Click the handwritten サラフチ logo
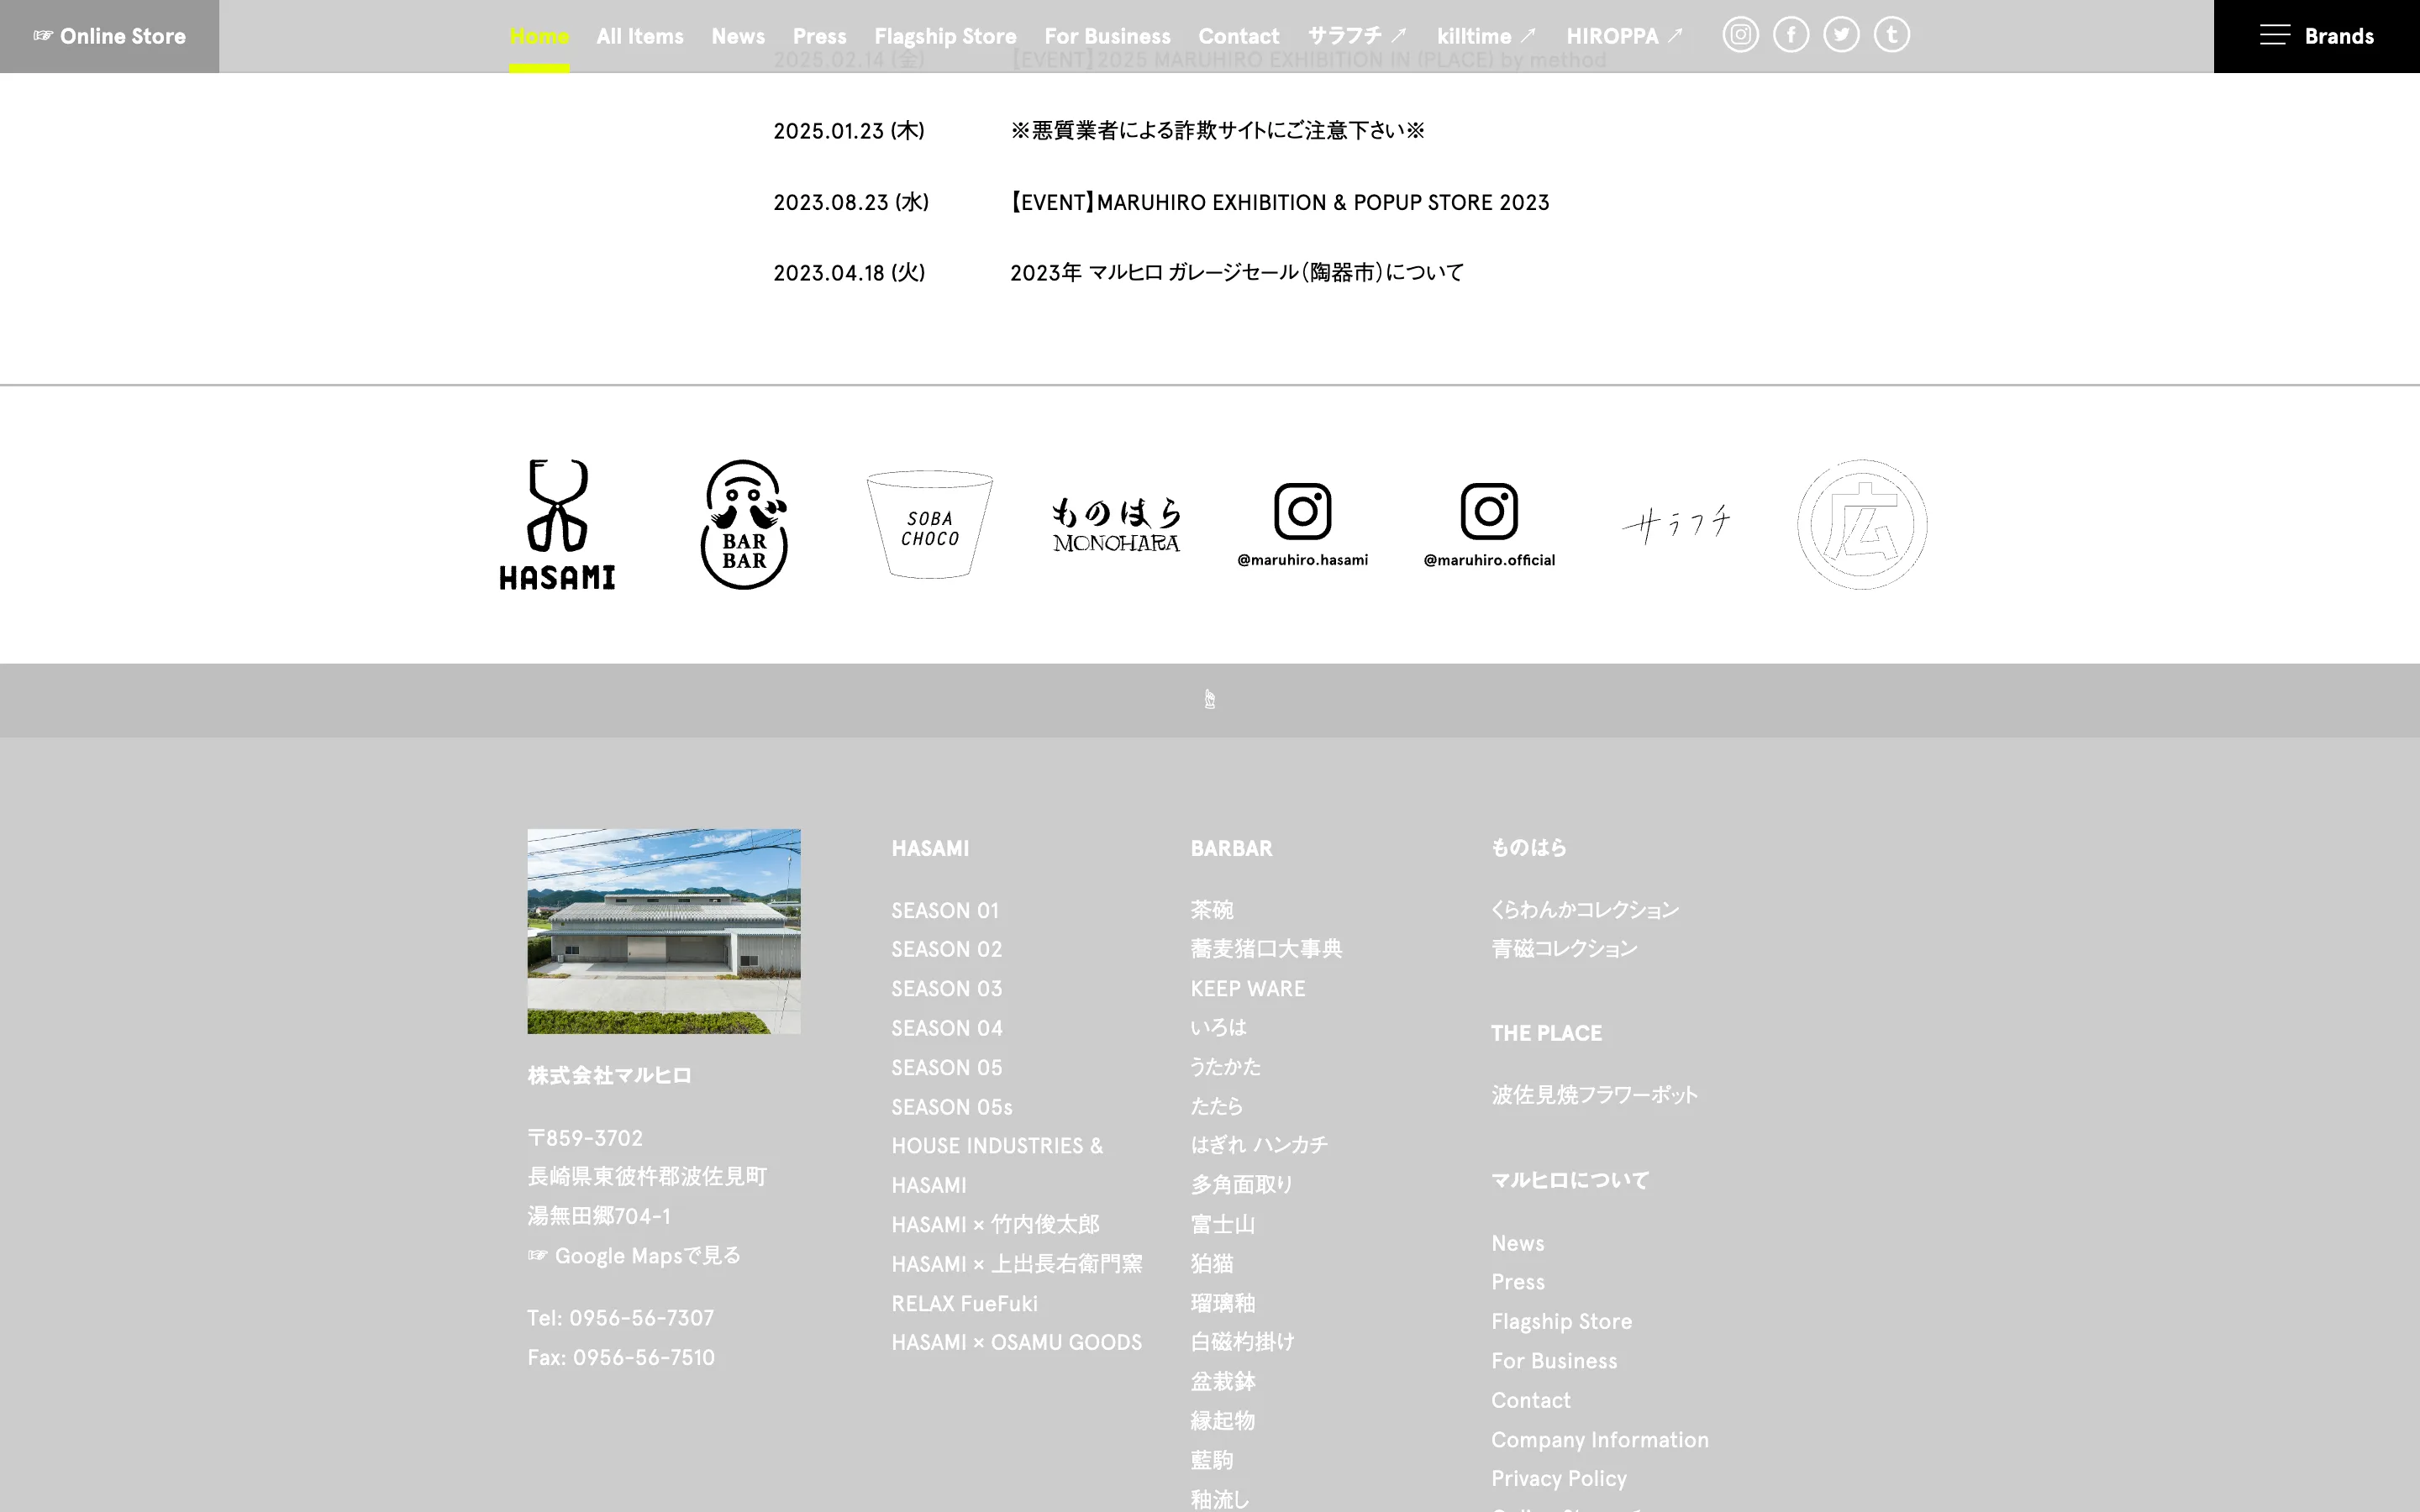This screenshot has width=2420, height=1512. click(1676, 524)
